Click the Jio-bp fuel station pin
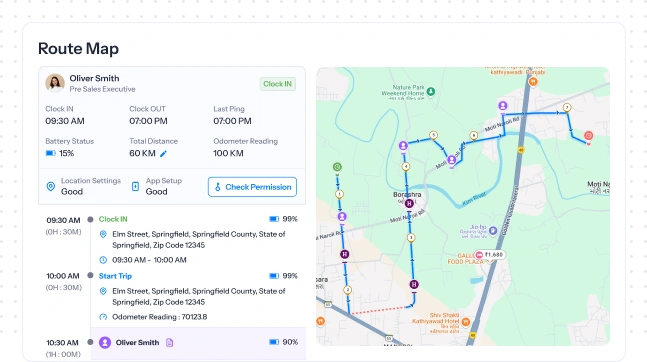This screenshot has width=647, height=362. [493, 231]
